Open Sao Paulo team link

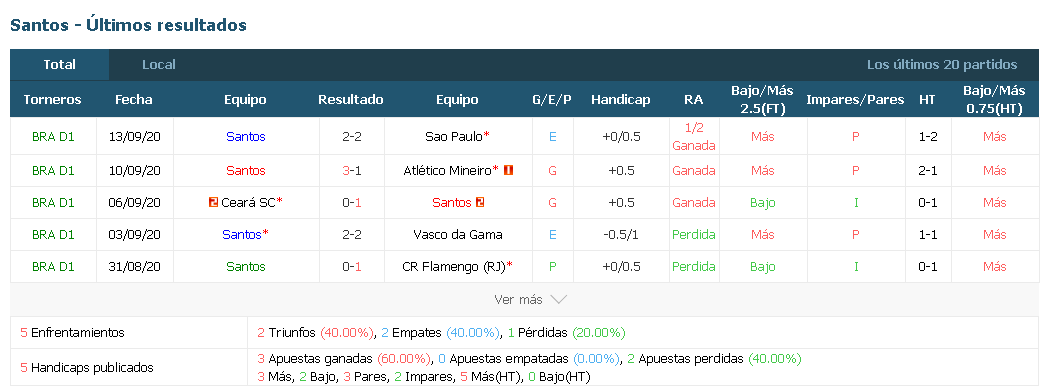point(454,137)
